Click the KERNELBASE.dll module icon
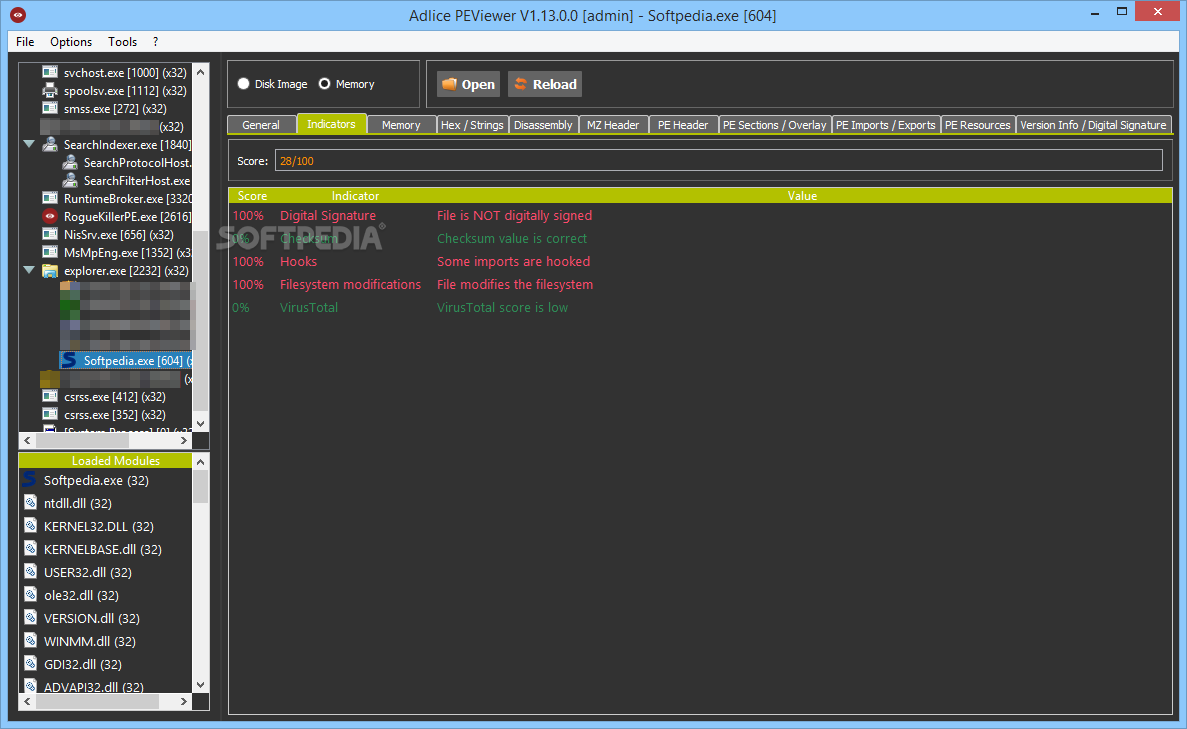The width and height of the screenshot is (1187, 729). point(30,549)
